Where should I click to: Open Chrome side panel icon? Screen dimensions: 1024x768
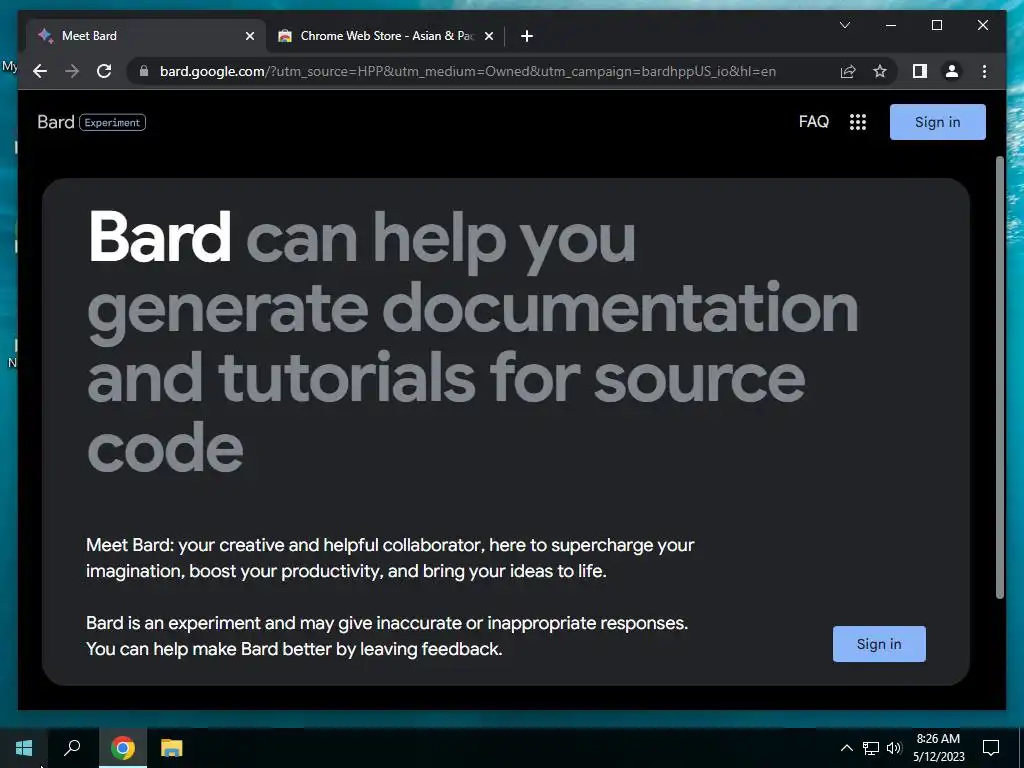point(920,71)
